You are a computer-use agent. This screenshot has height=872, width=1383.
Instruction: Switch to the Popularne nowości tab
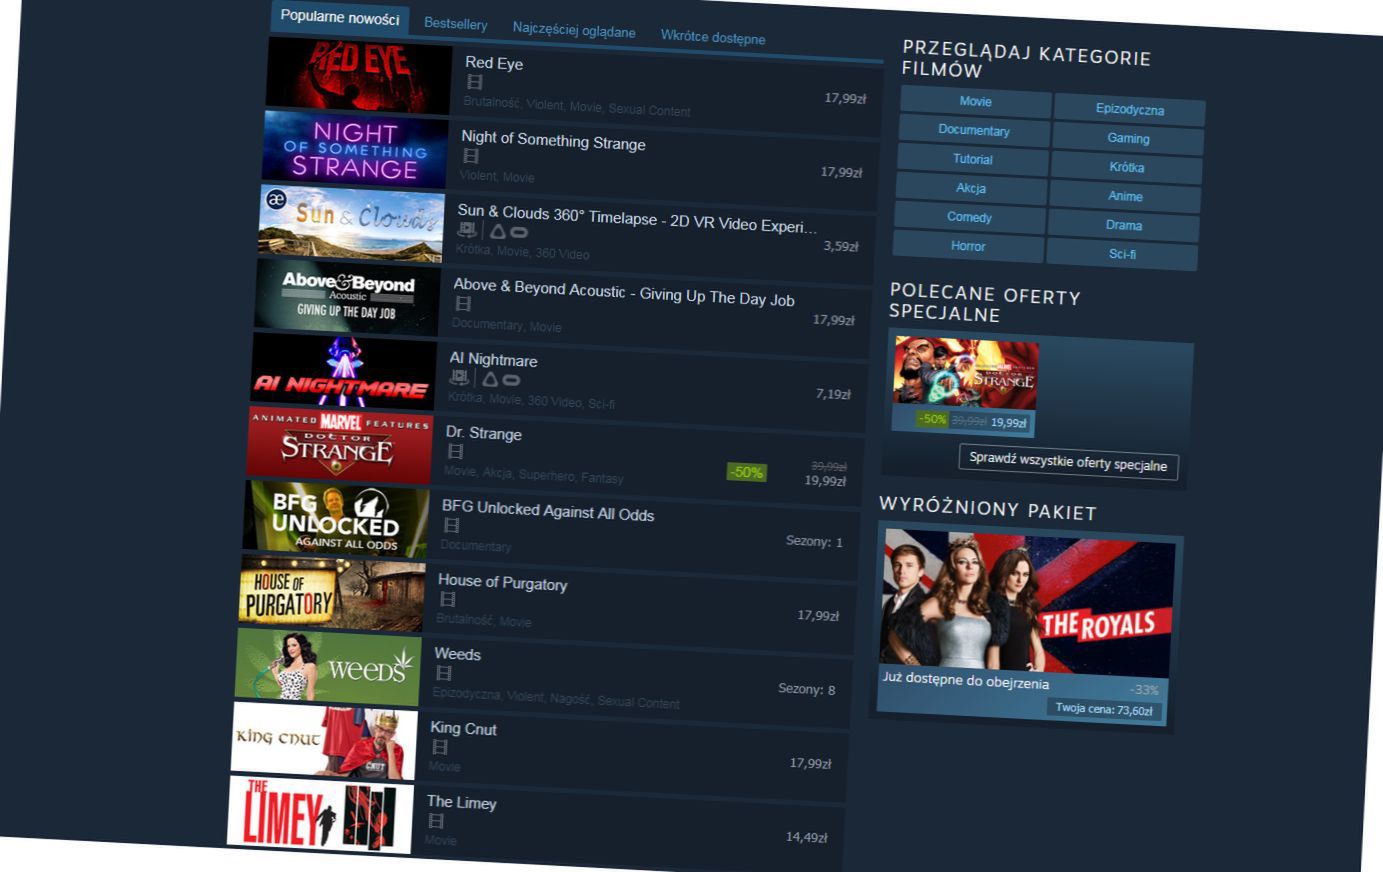click(x=340, y=17)
